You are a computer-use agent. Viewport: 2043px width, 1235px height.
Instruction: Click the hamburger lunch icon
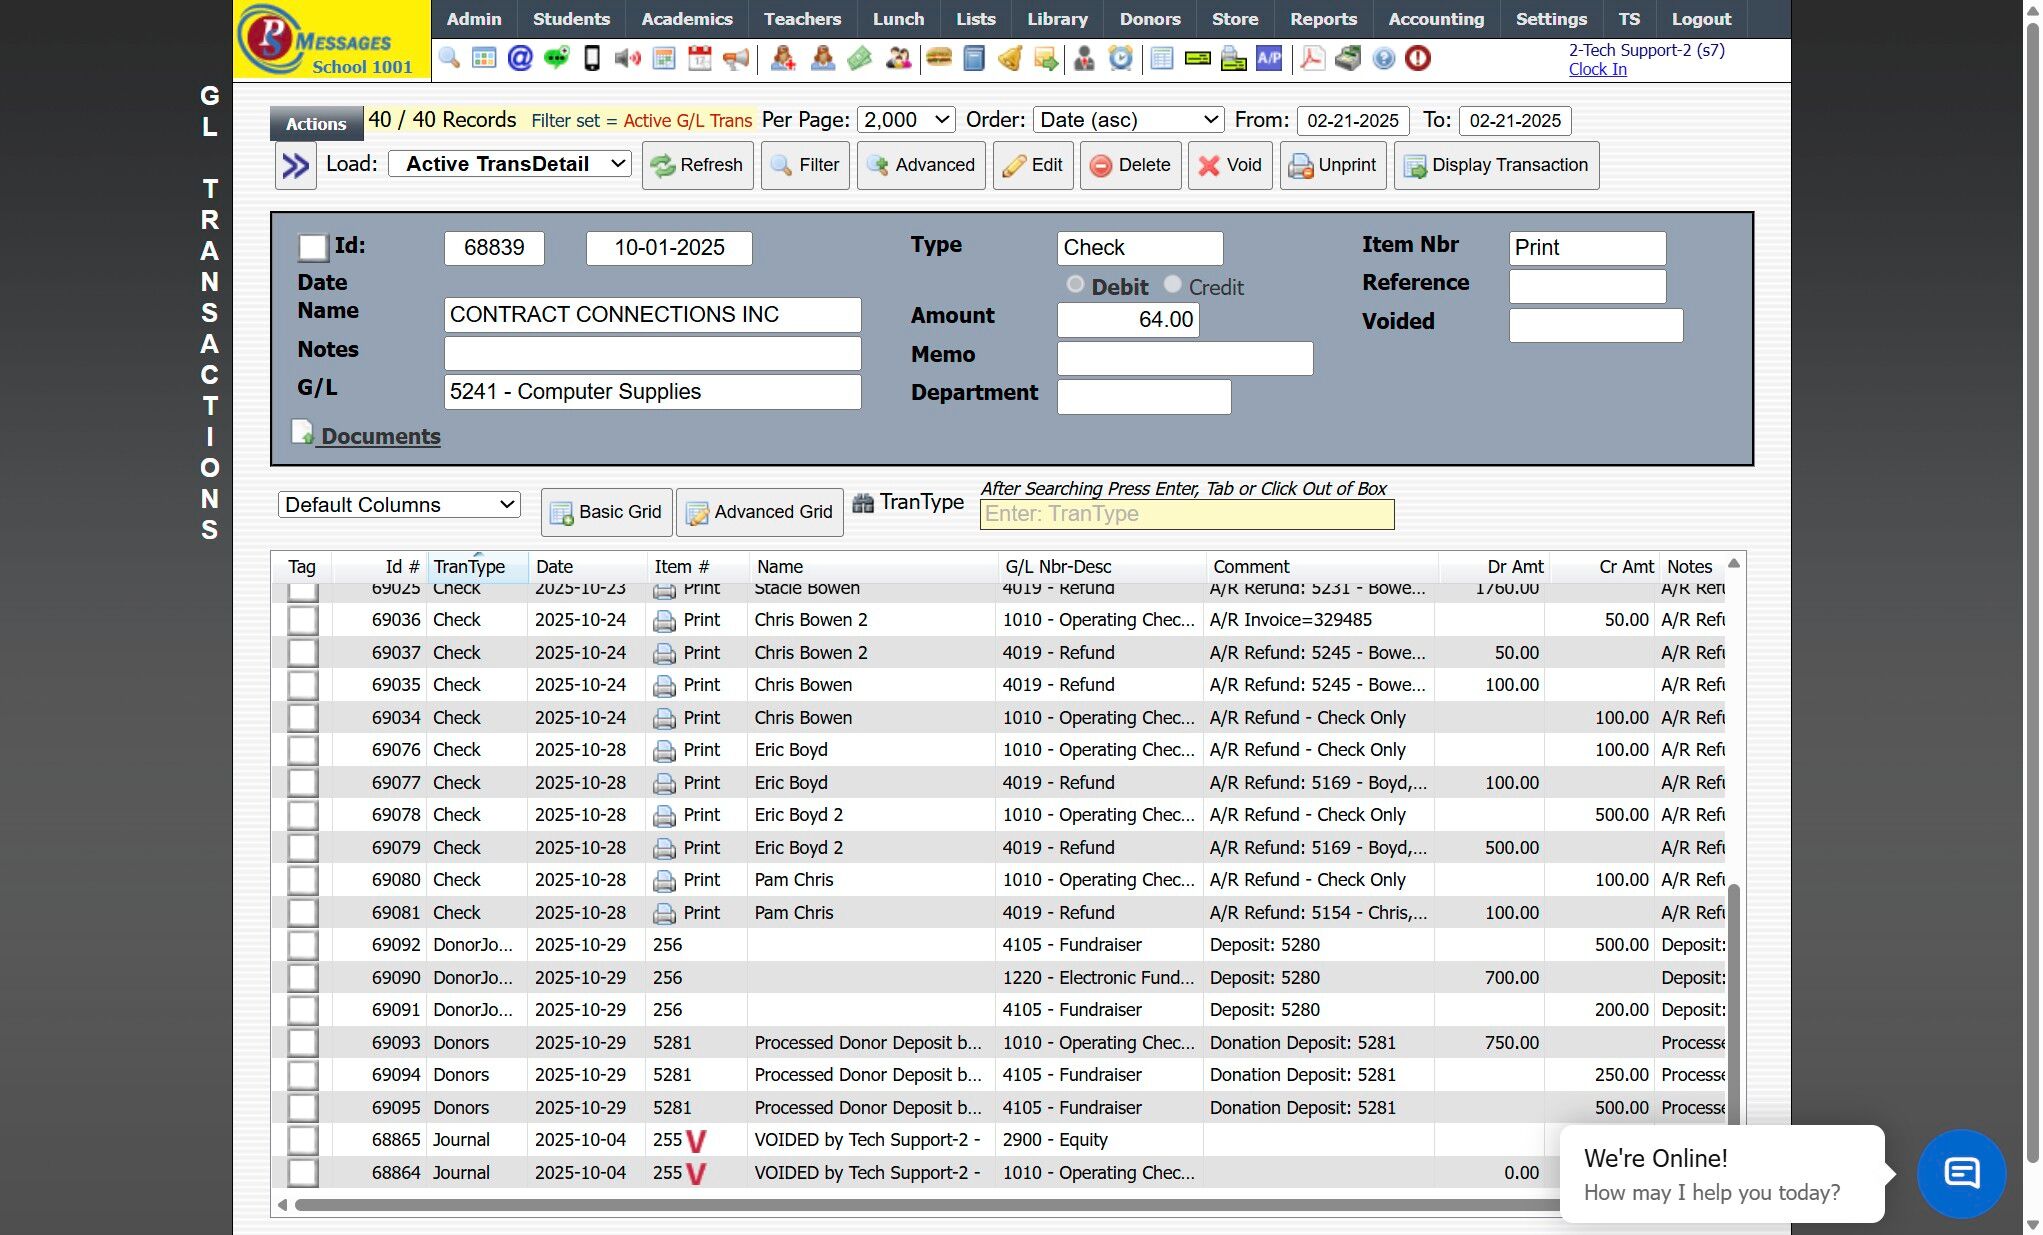(x=938, y=58)
